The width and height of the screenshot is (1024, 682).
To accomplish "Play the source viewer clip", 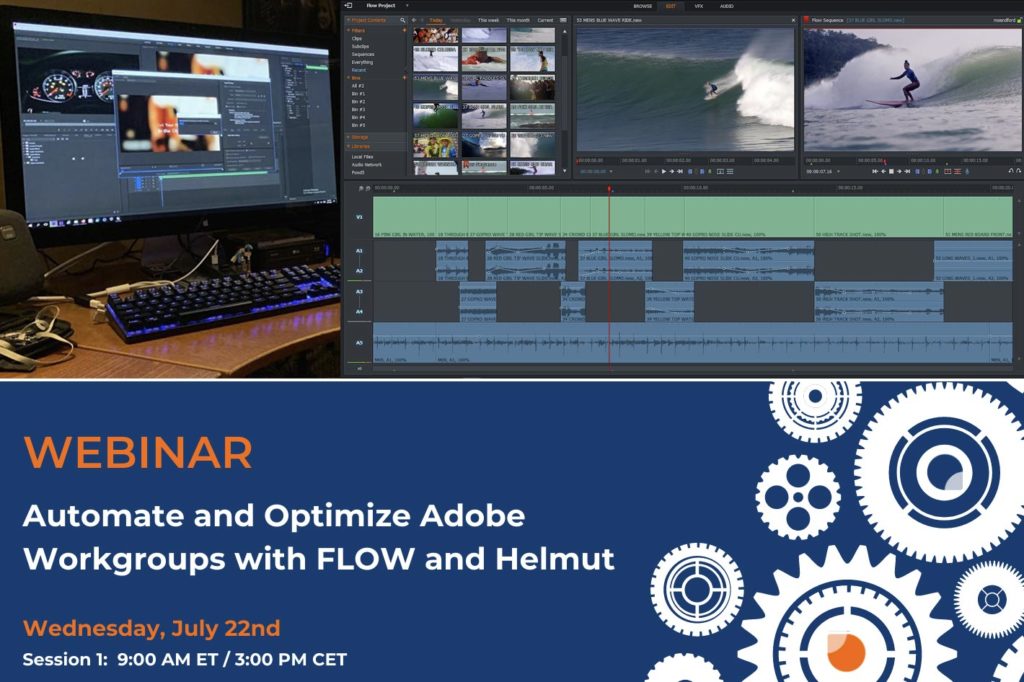I will [664, 172].
